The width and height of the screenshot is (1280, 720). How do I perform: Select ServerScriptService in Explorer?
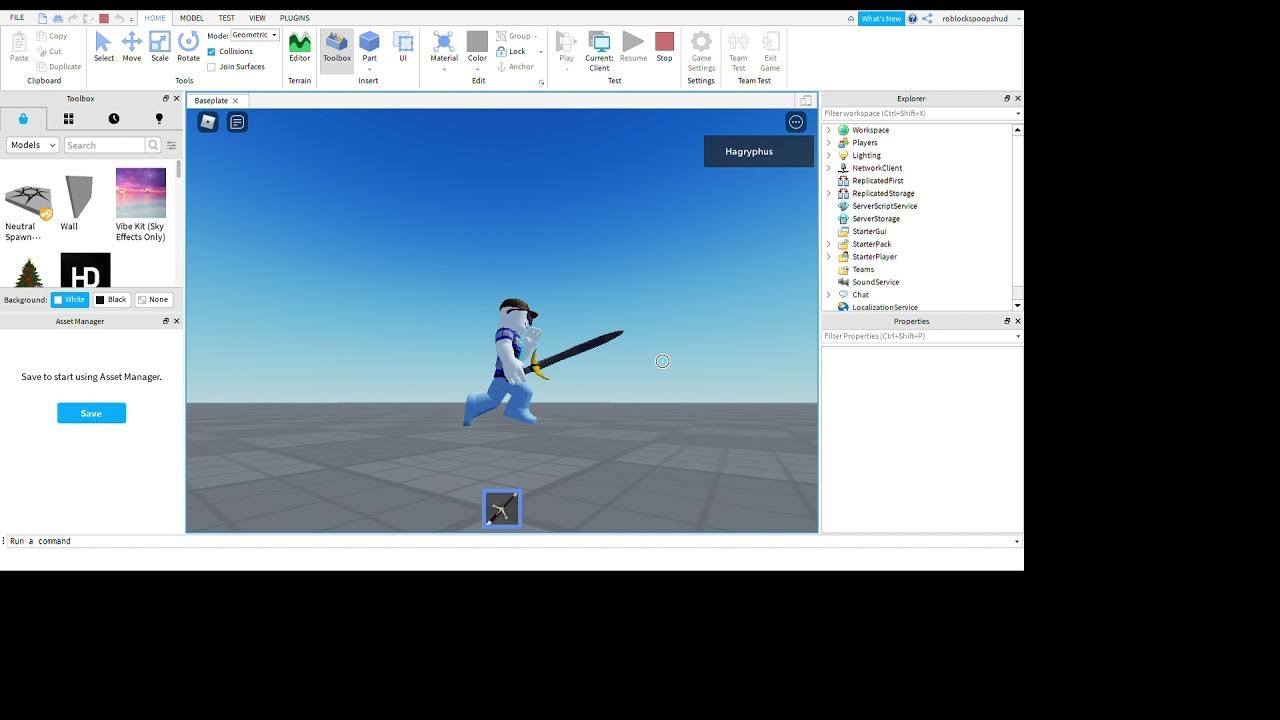coord(884,206)
